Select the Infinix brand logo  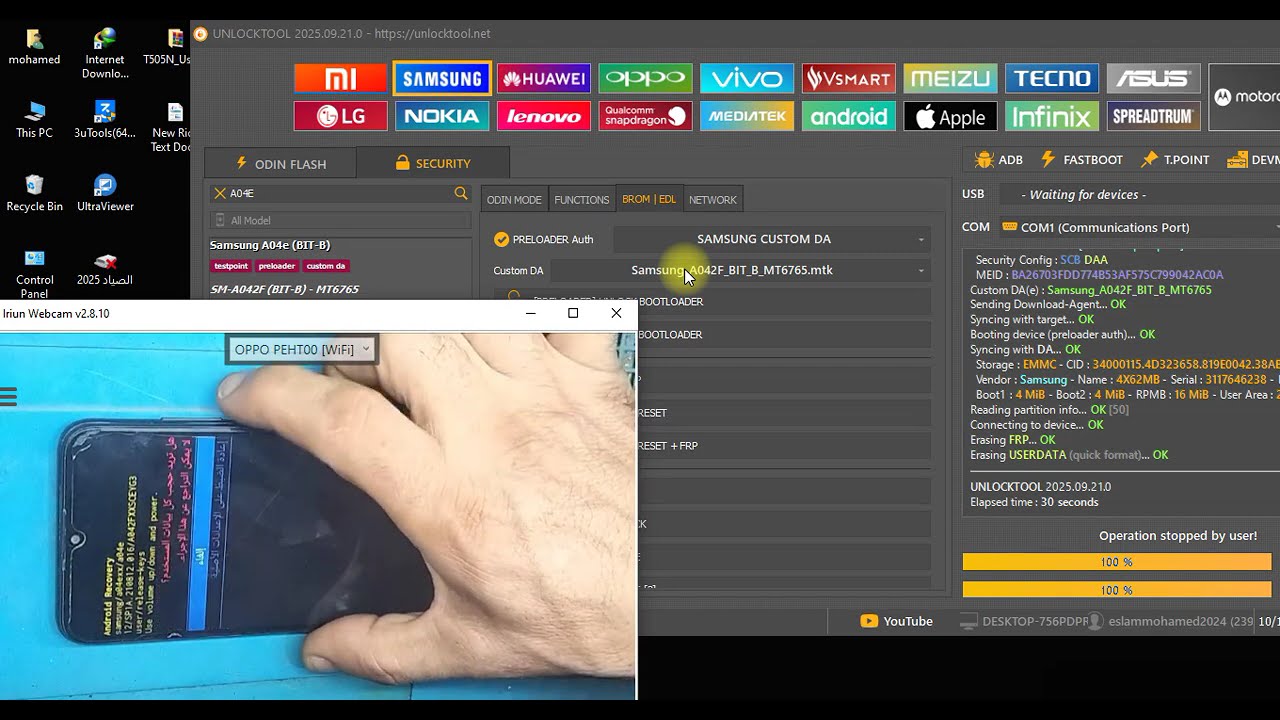1052,116
